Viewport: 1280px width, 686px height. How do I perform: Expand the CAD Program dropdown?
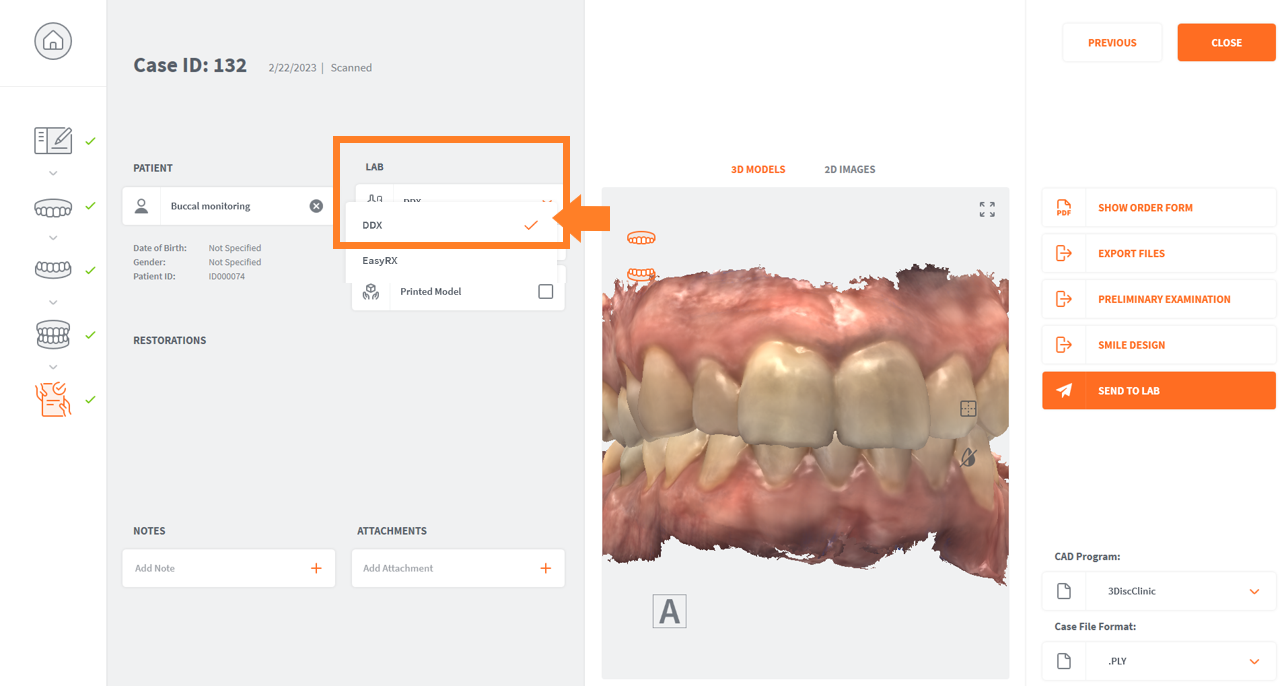tap(1254, 592)
